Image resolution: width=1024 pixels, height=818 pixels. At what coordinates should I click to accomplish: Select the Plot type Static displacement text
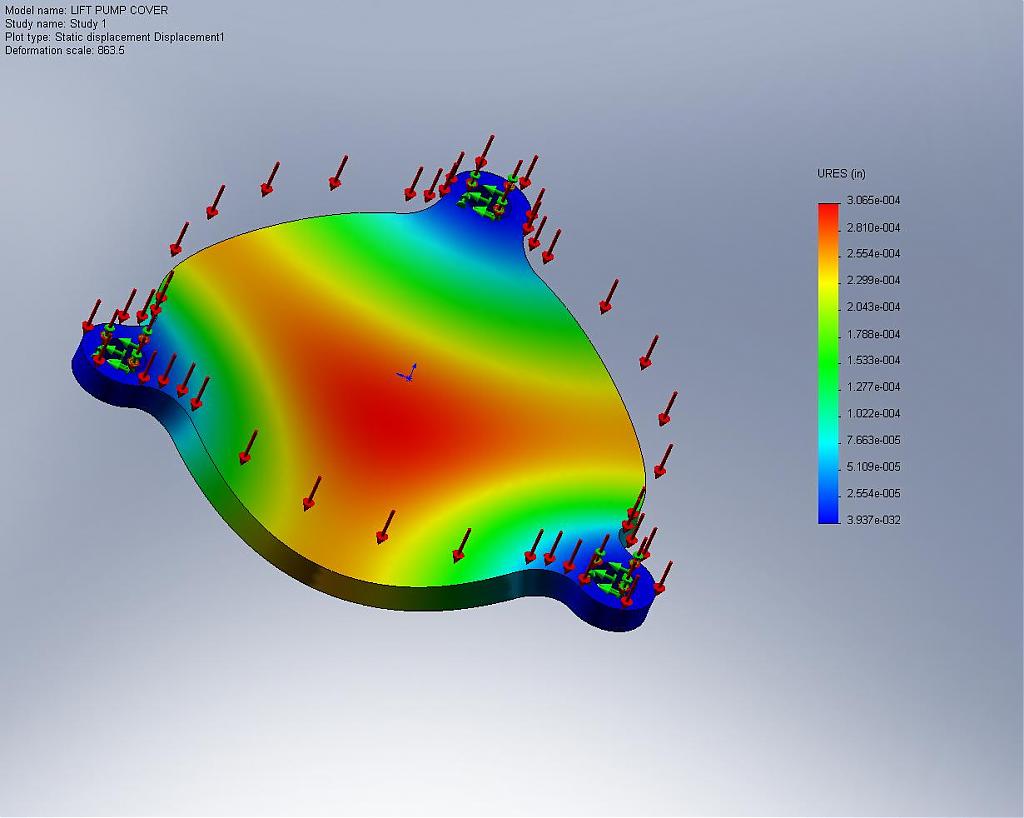point(115,37)
